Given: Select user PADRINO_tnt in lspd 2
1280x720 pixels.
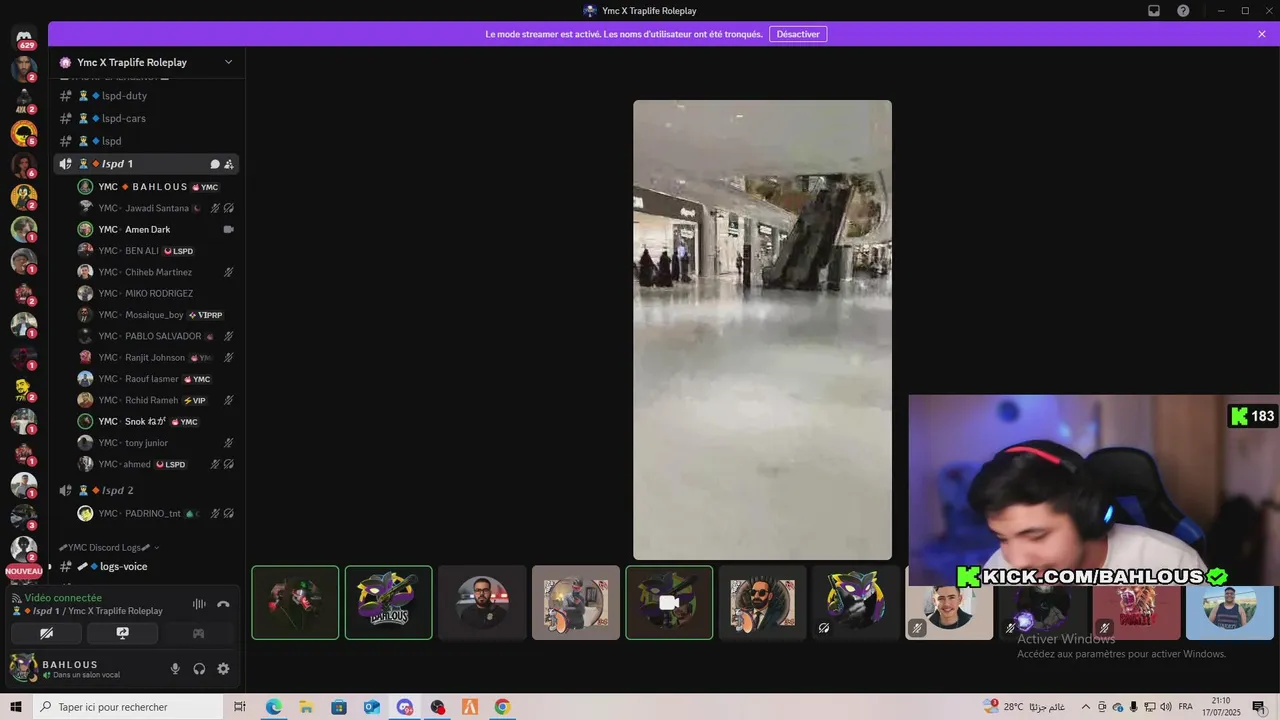Looking at the screenshot, I should [x=156, y=513].
